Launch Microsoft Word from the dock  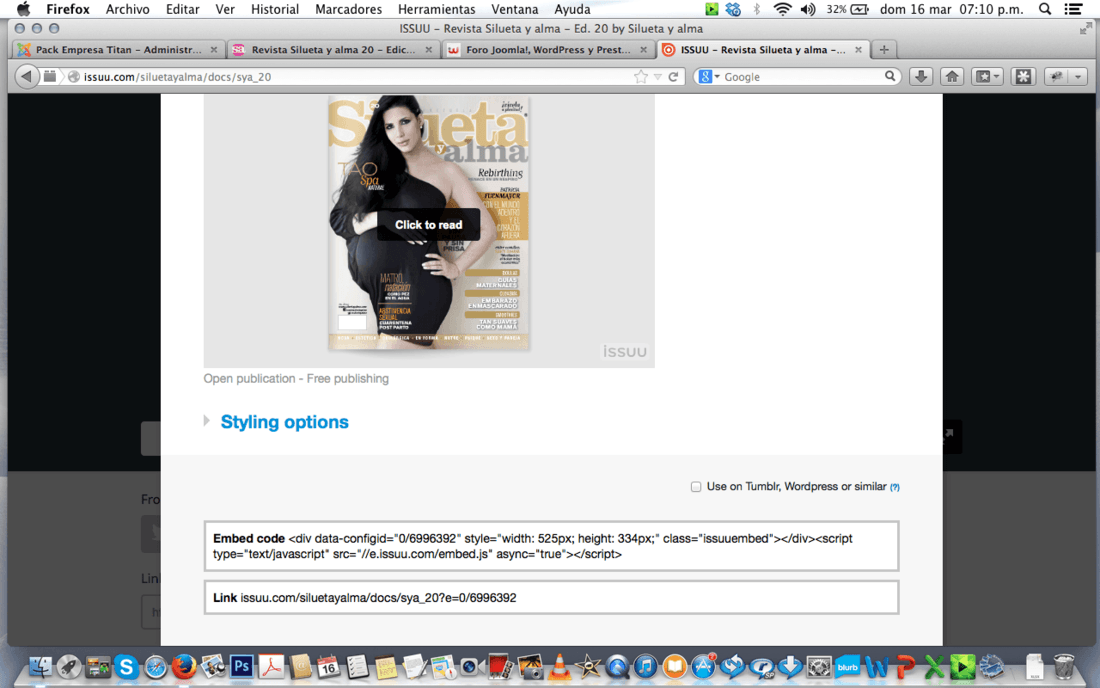[x=876, y=666]
